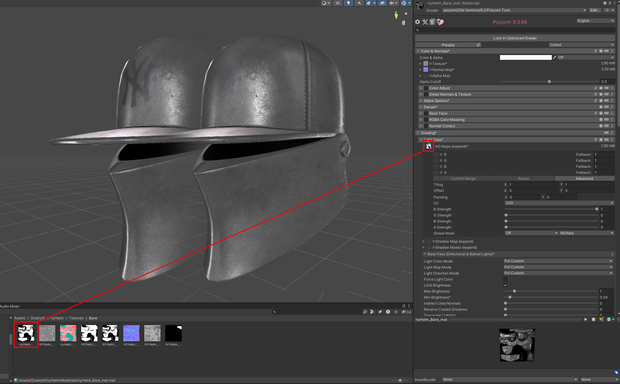Expand the Shadow Map section
Image resolution: width=620 pixels, height=384 pixels.
point(423,241)
